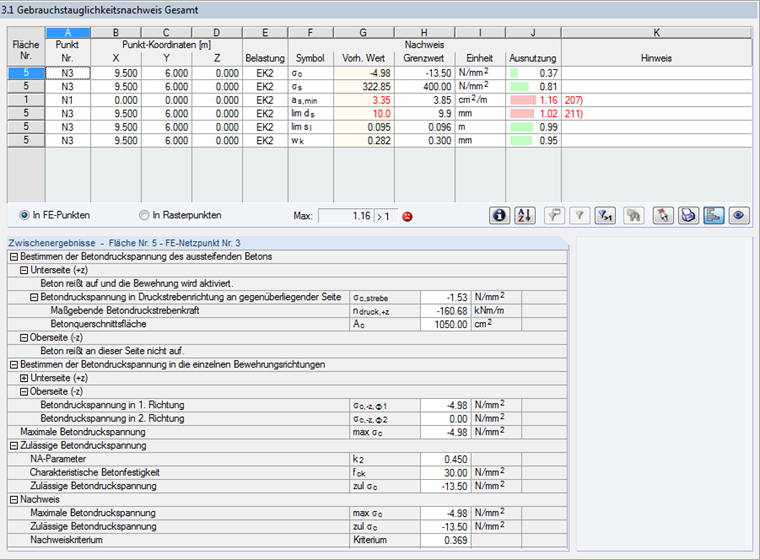Click the greyed plain funnel filter icon

579,215
